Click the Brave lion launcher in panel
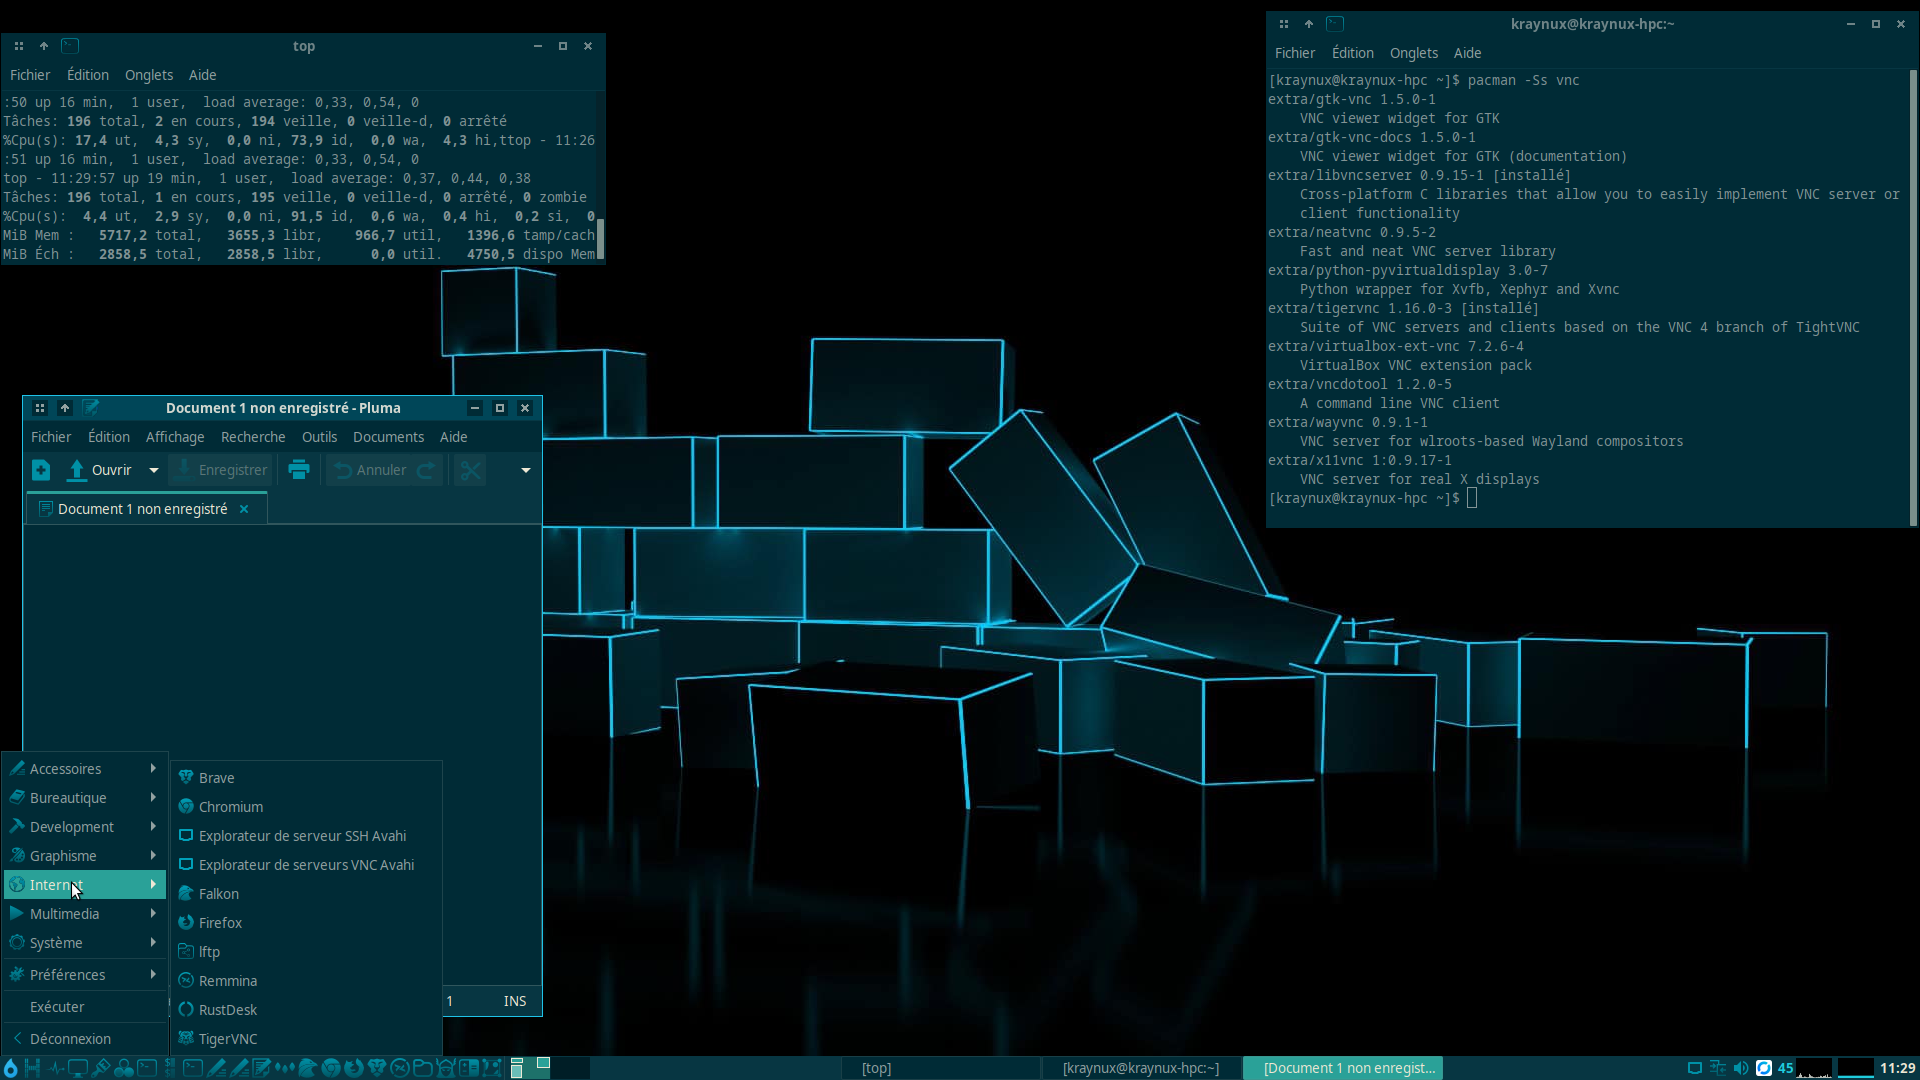This screenshot has width=1920, height=1080. 376,1068
